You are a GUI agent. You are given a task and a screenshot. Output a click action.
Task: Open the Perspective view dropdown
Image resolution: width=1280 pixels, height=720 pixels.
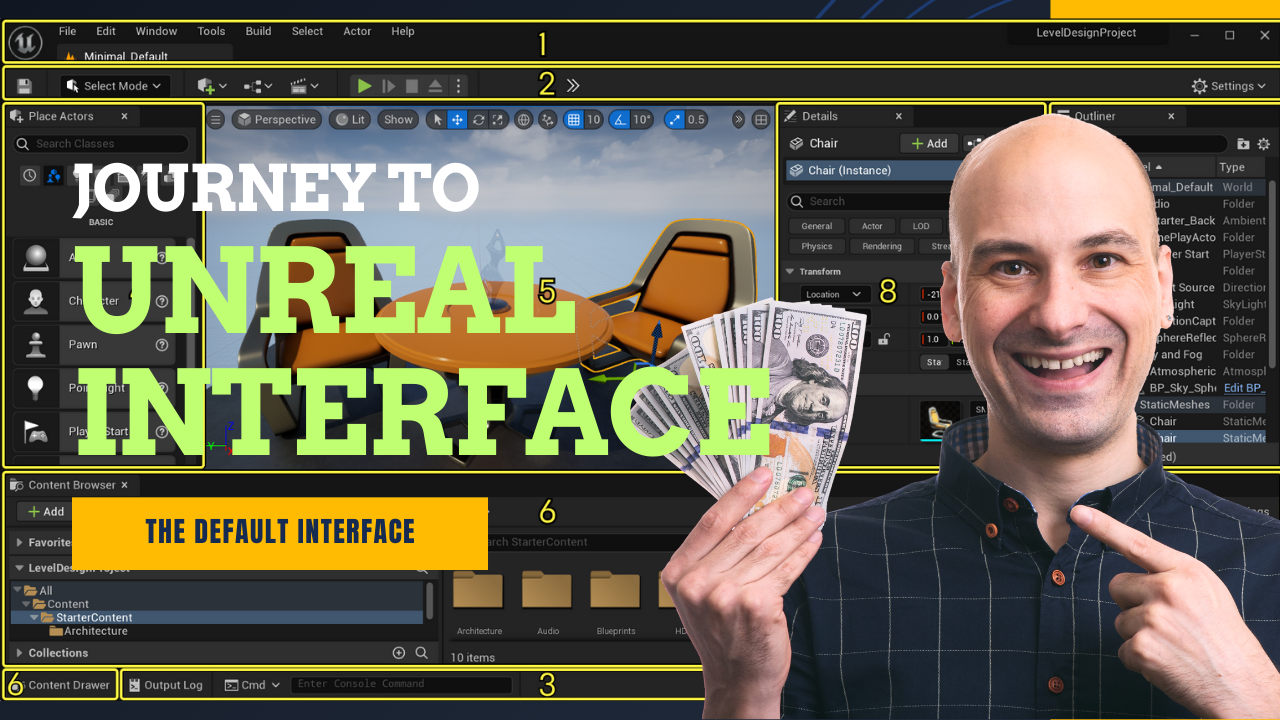click(277, 120)
